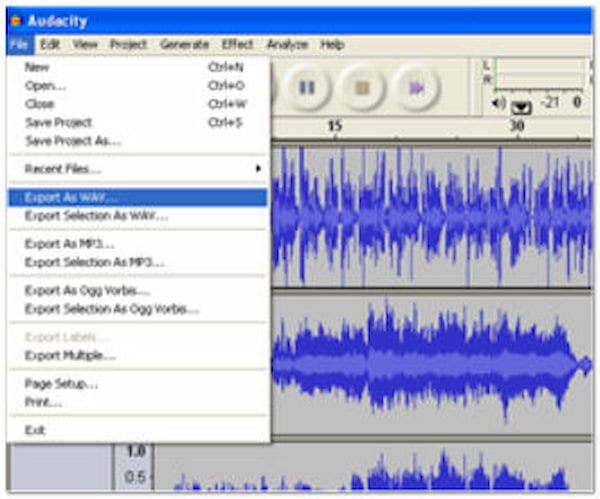Open the Analyze menu
Viewport: 600px width, 499px height.
[287, 44]
